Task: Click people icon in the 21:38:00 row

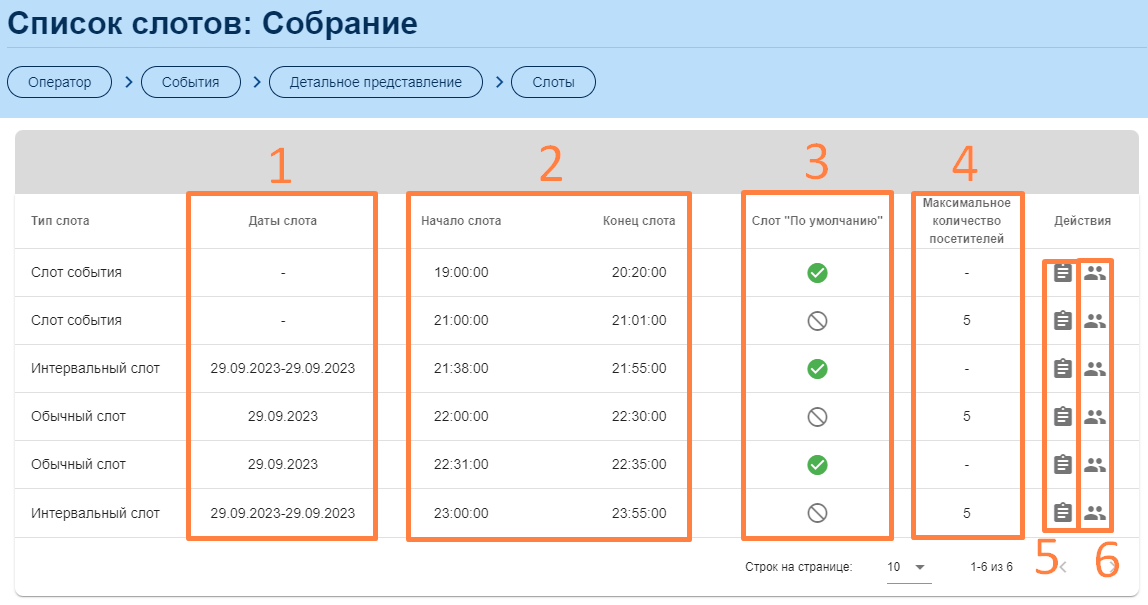Action: pyautogui.click(x=1095, y=369)
